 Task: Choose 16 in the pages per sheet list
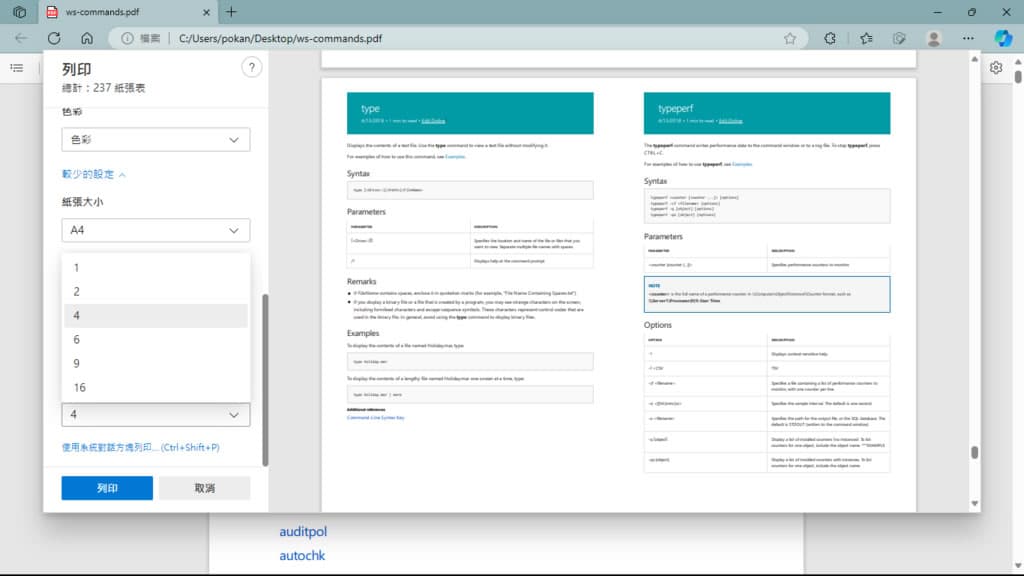click(155, 388)
